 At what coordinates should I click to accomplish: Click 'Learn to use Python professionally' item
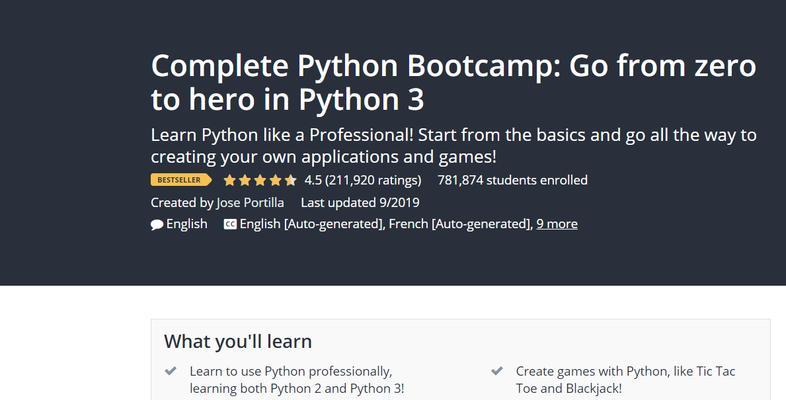point(297,380)
